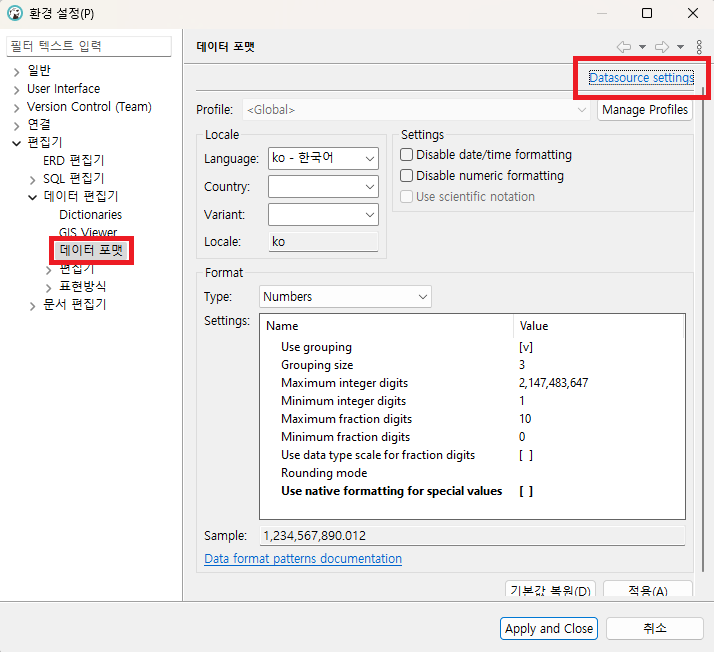714x652 pixels.
Task: Click the DBeaver app icon in title bar
Action: point(15,14)
